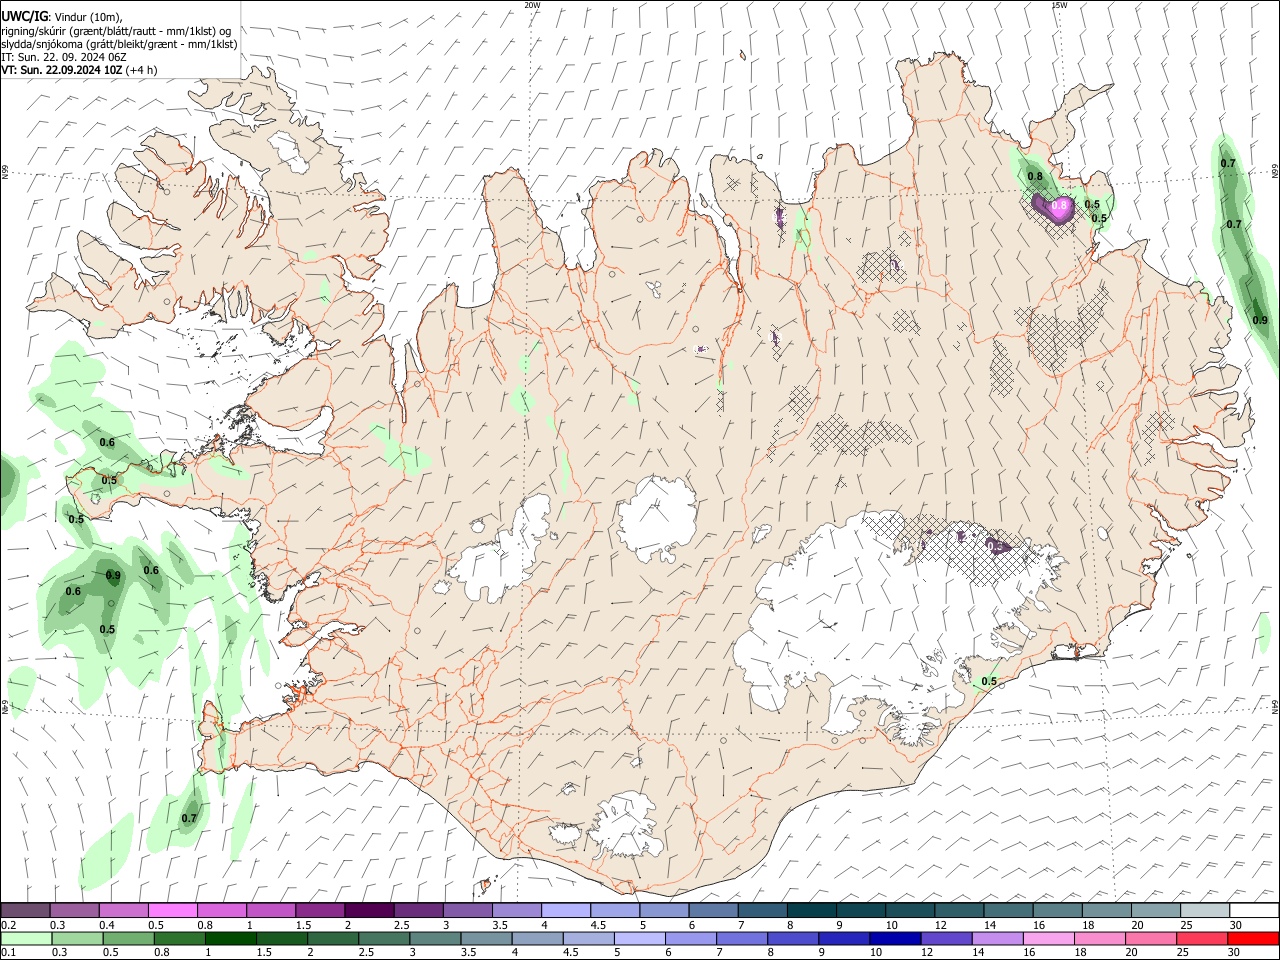Select darkest green 1–1.5 swatch in rain scale
Image resolution: width=1280 pixels, height=960 pixels.
[231, 938]
